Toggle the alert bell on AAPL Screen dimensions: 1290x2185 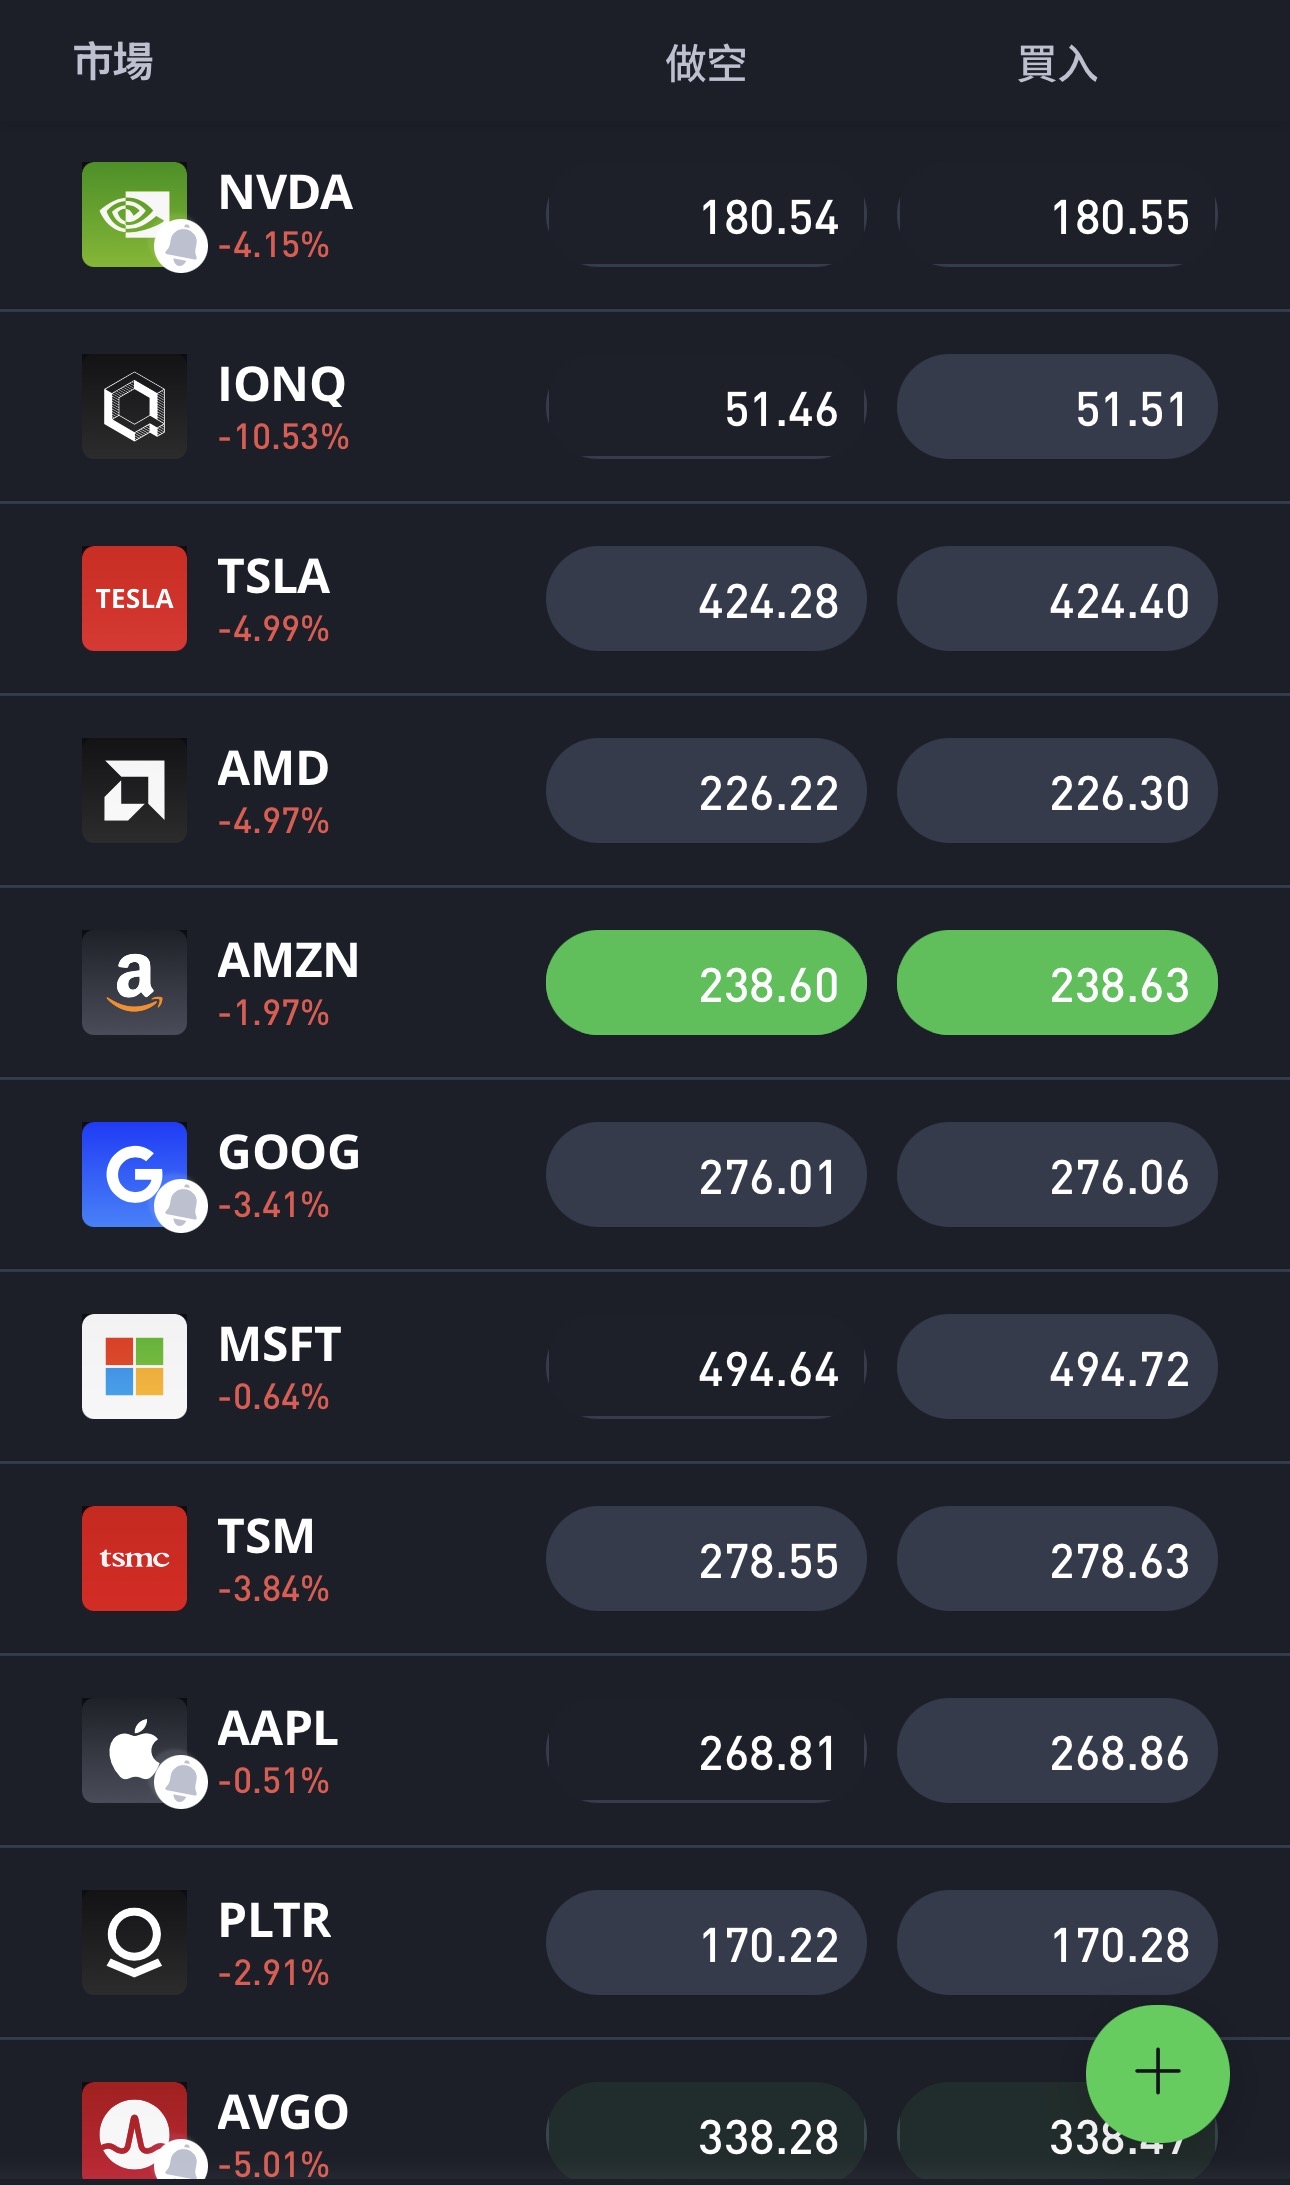click(x=181, y=1781)
